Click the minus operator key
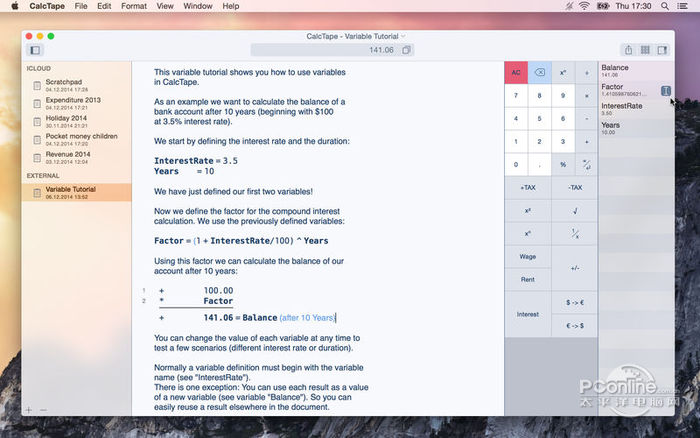Image resolution: width=700 pixels, height=438 pixels. (587, 118)
